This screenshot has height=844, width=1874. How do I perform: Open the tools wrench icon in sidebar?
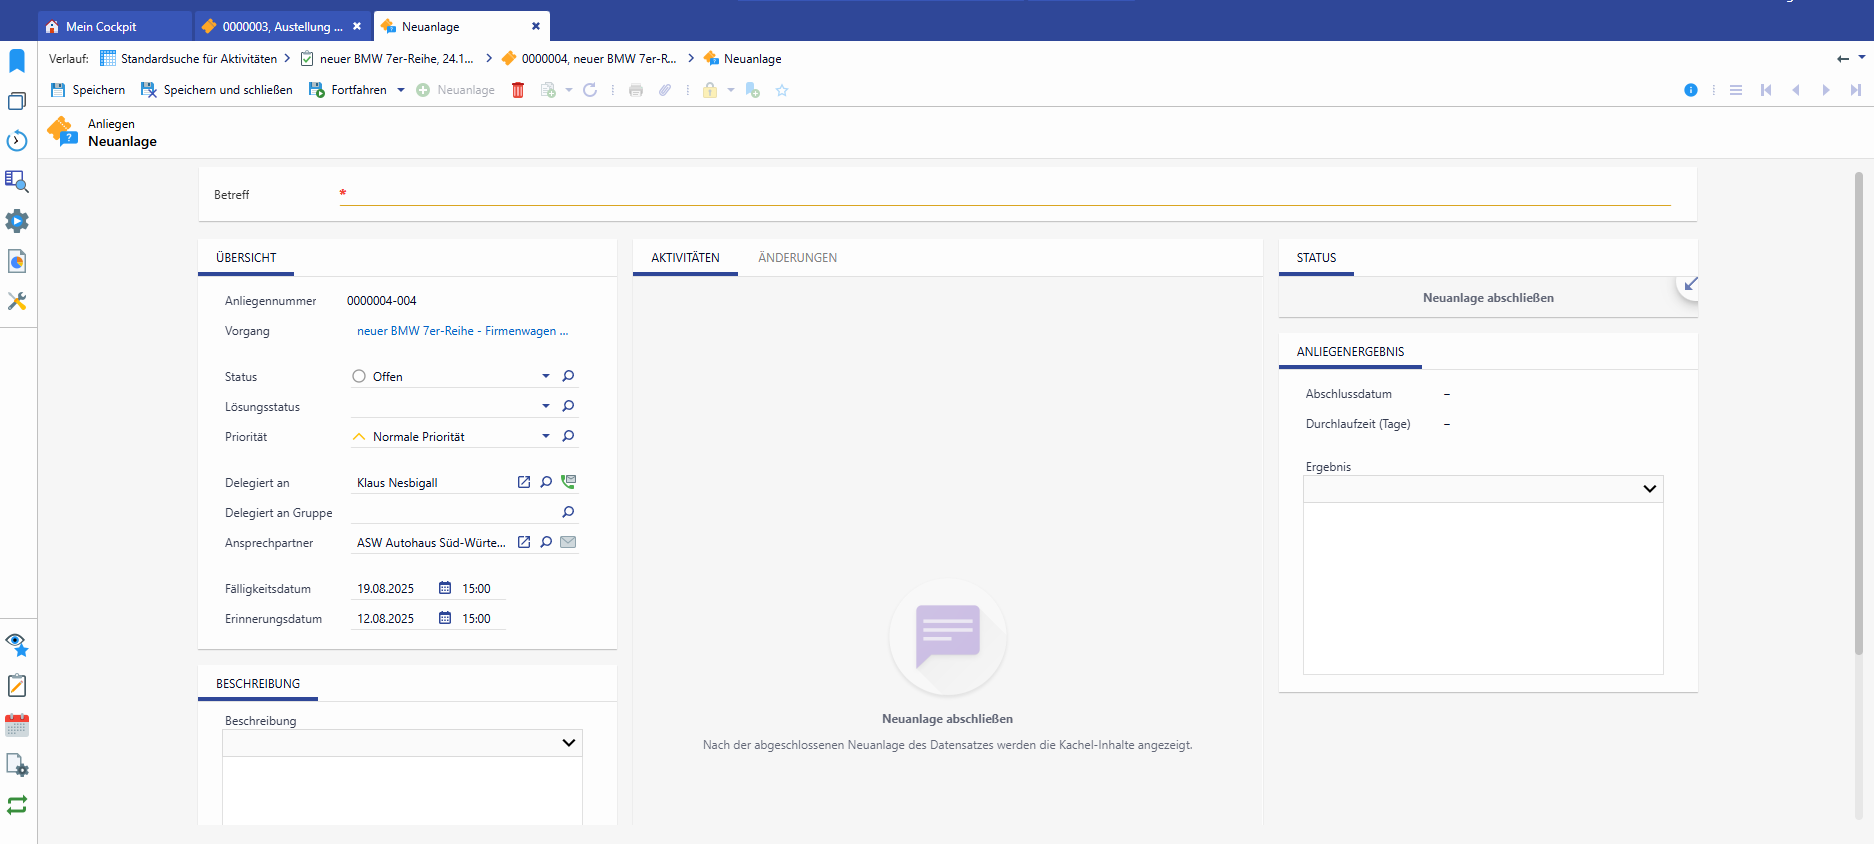[x=17, y=301]
